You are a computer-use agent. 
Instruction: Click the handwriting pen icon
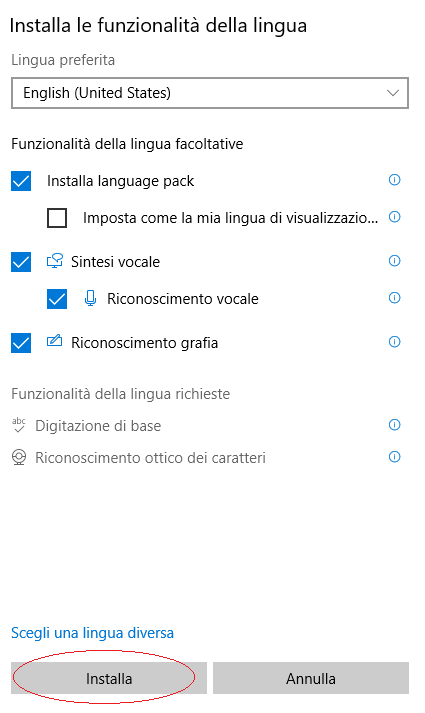[55, 341]
